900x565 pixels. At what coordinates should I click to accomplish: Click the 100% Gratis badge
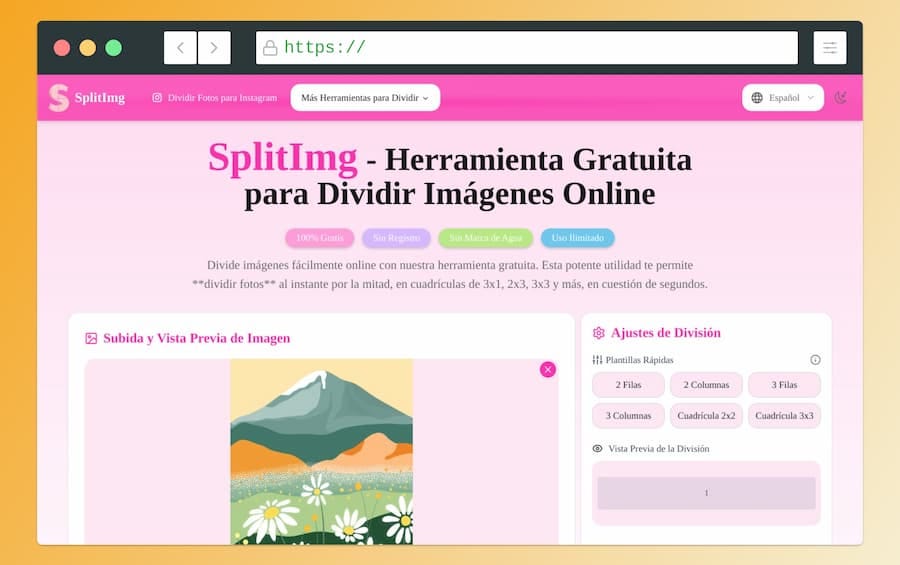point(320,238)
